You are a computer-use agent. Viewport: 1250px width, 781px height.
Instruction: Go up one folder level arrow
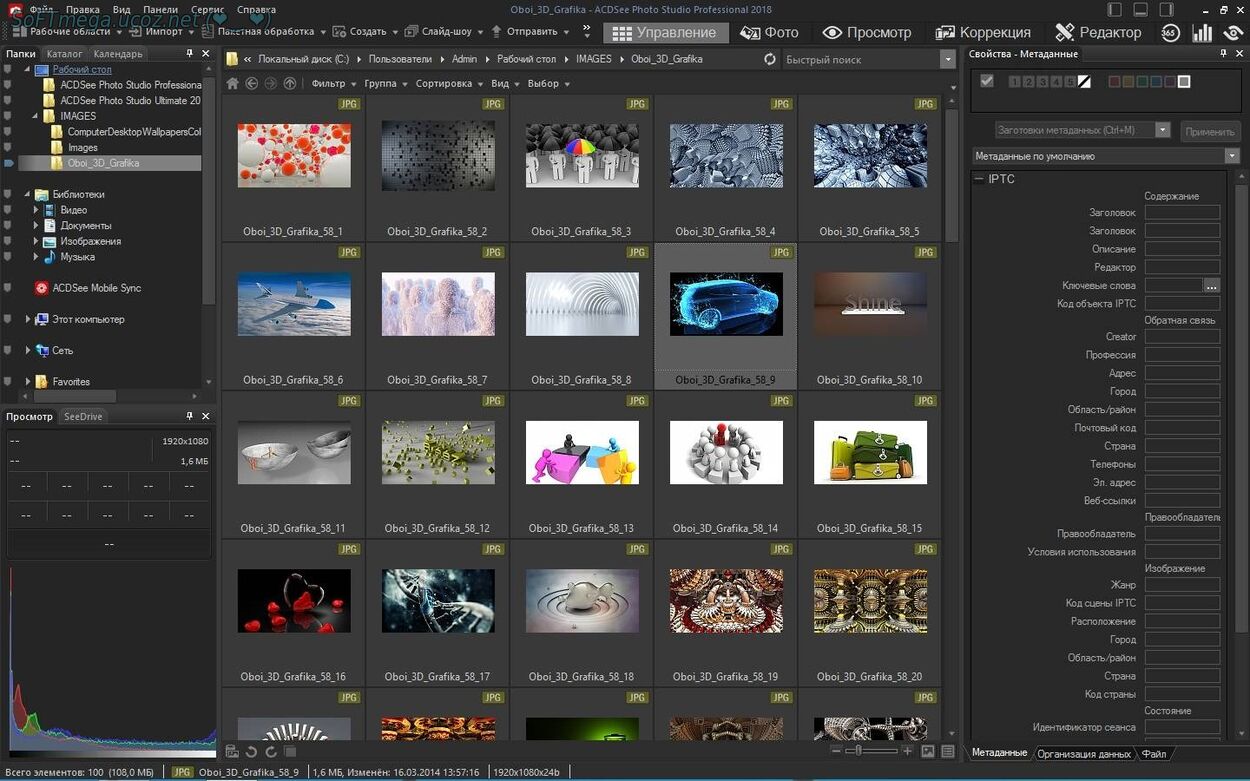tap(290, 84)
